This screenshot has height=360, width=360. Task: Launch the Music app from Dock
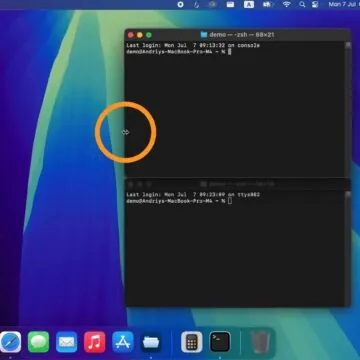click(x=95, y=342)
